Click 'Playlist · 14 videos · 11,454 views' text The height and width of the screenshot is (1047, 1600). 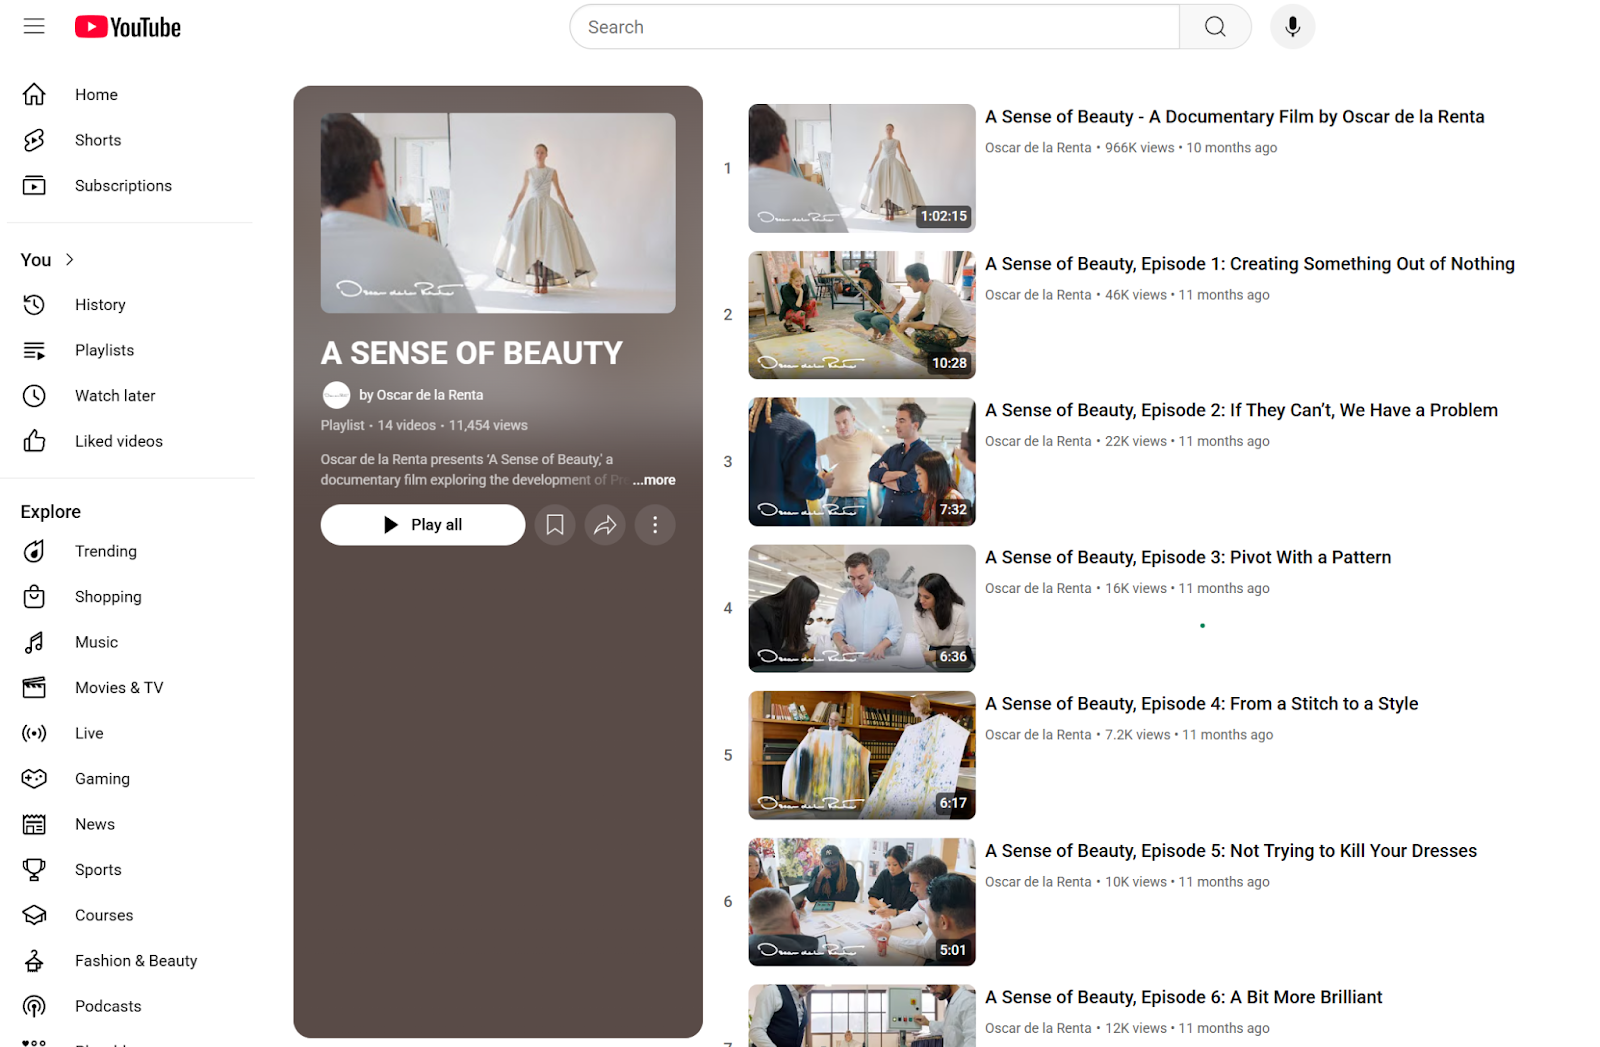coord(424,425)
